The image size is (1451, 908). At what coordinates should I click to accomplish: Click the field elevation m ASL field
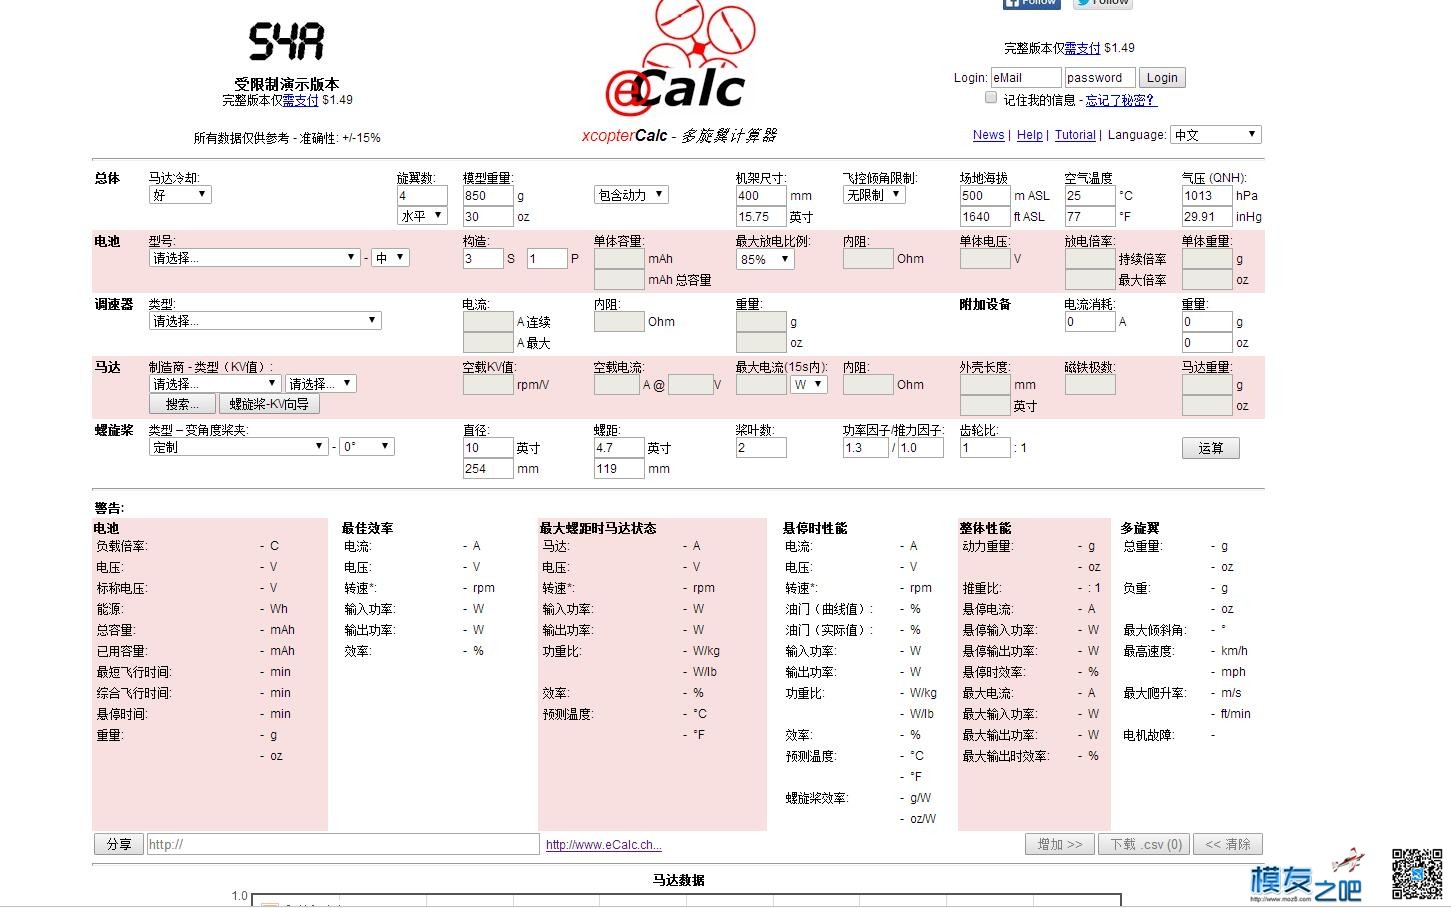(x=985, y=196)
